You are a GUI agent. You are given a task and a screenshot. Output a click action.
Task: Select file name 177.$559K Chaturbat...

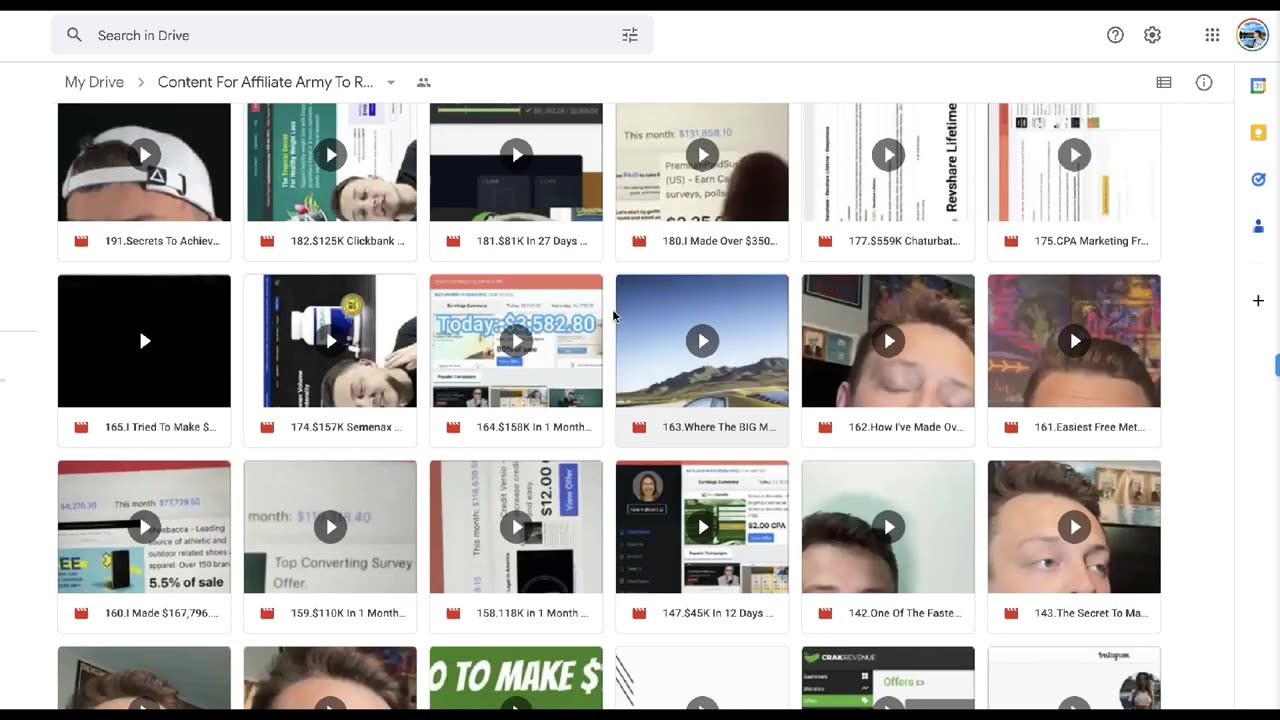click(905, 241)
